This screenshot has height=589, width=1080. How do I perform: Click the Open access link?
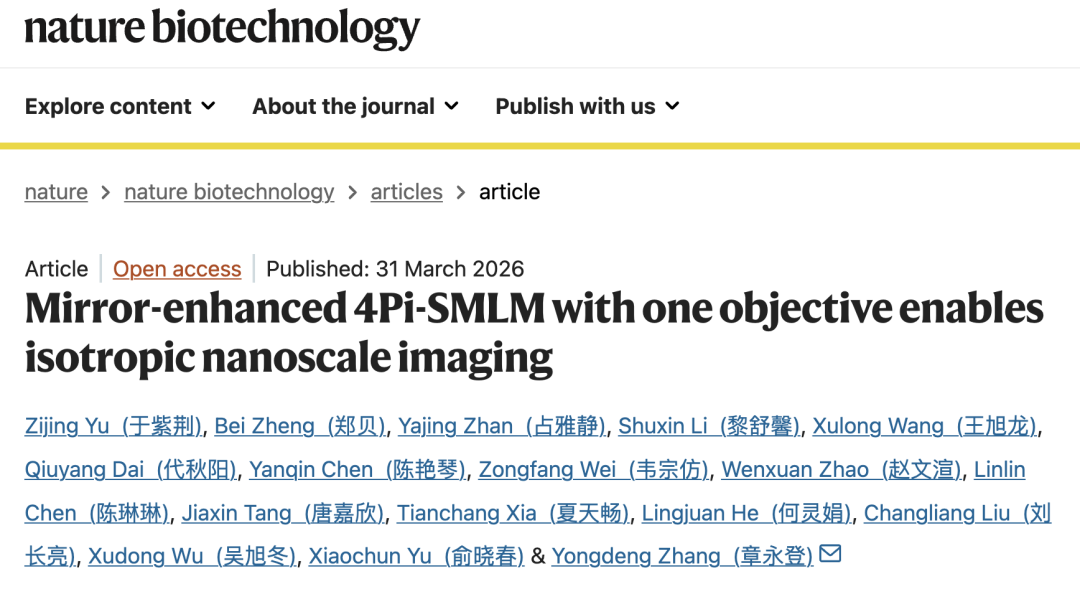tap(177, 269)
